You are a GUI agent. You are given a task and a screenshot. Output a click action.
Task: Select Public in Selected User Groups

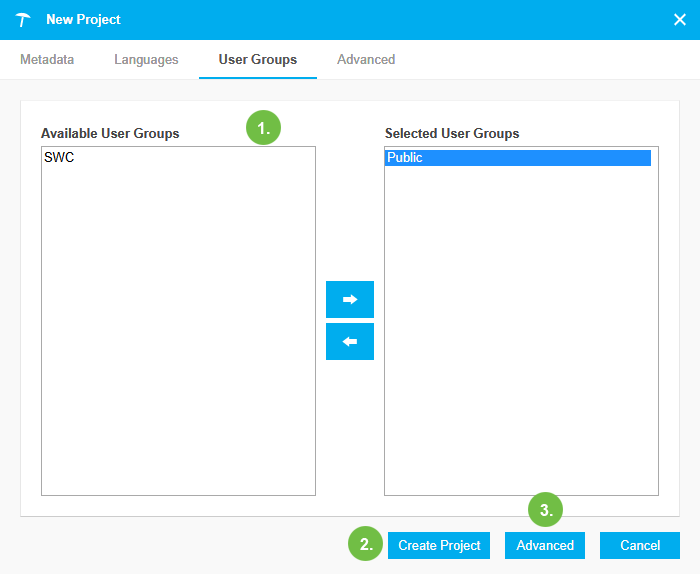tap(405, 158)
